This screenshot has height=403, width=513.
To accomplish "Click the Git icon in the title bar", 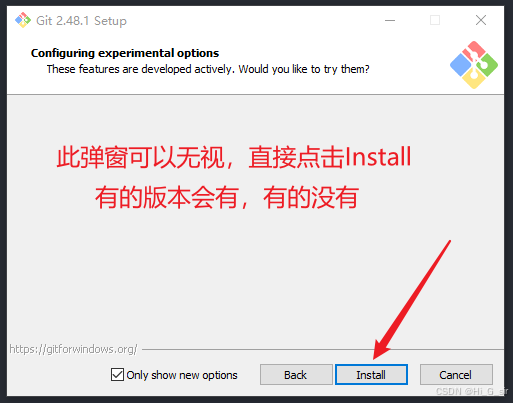I will [23, 20].
